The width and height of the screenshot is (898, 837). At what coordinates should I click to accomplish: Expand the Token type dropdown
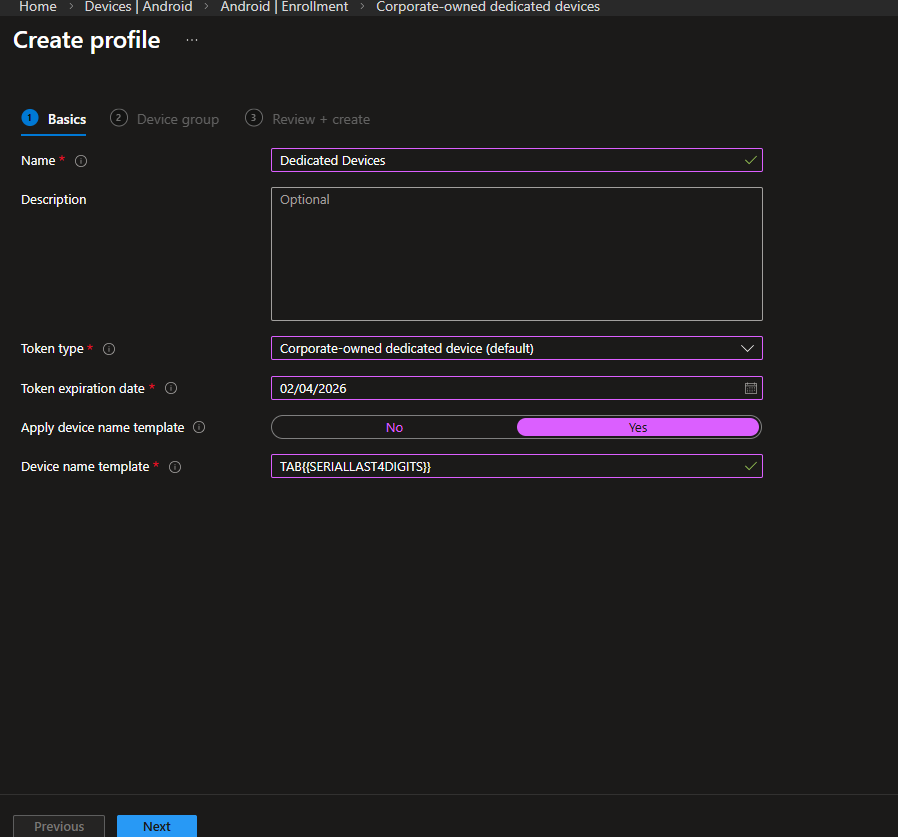(516, 349)
